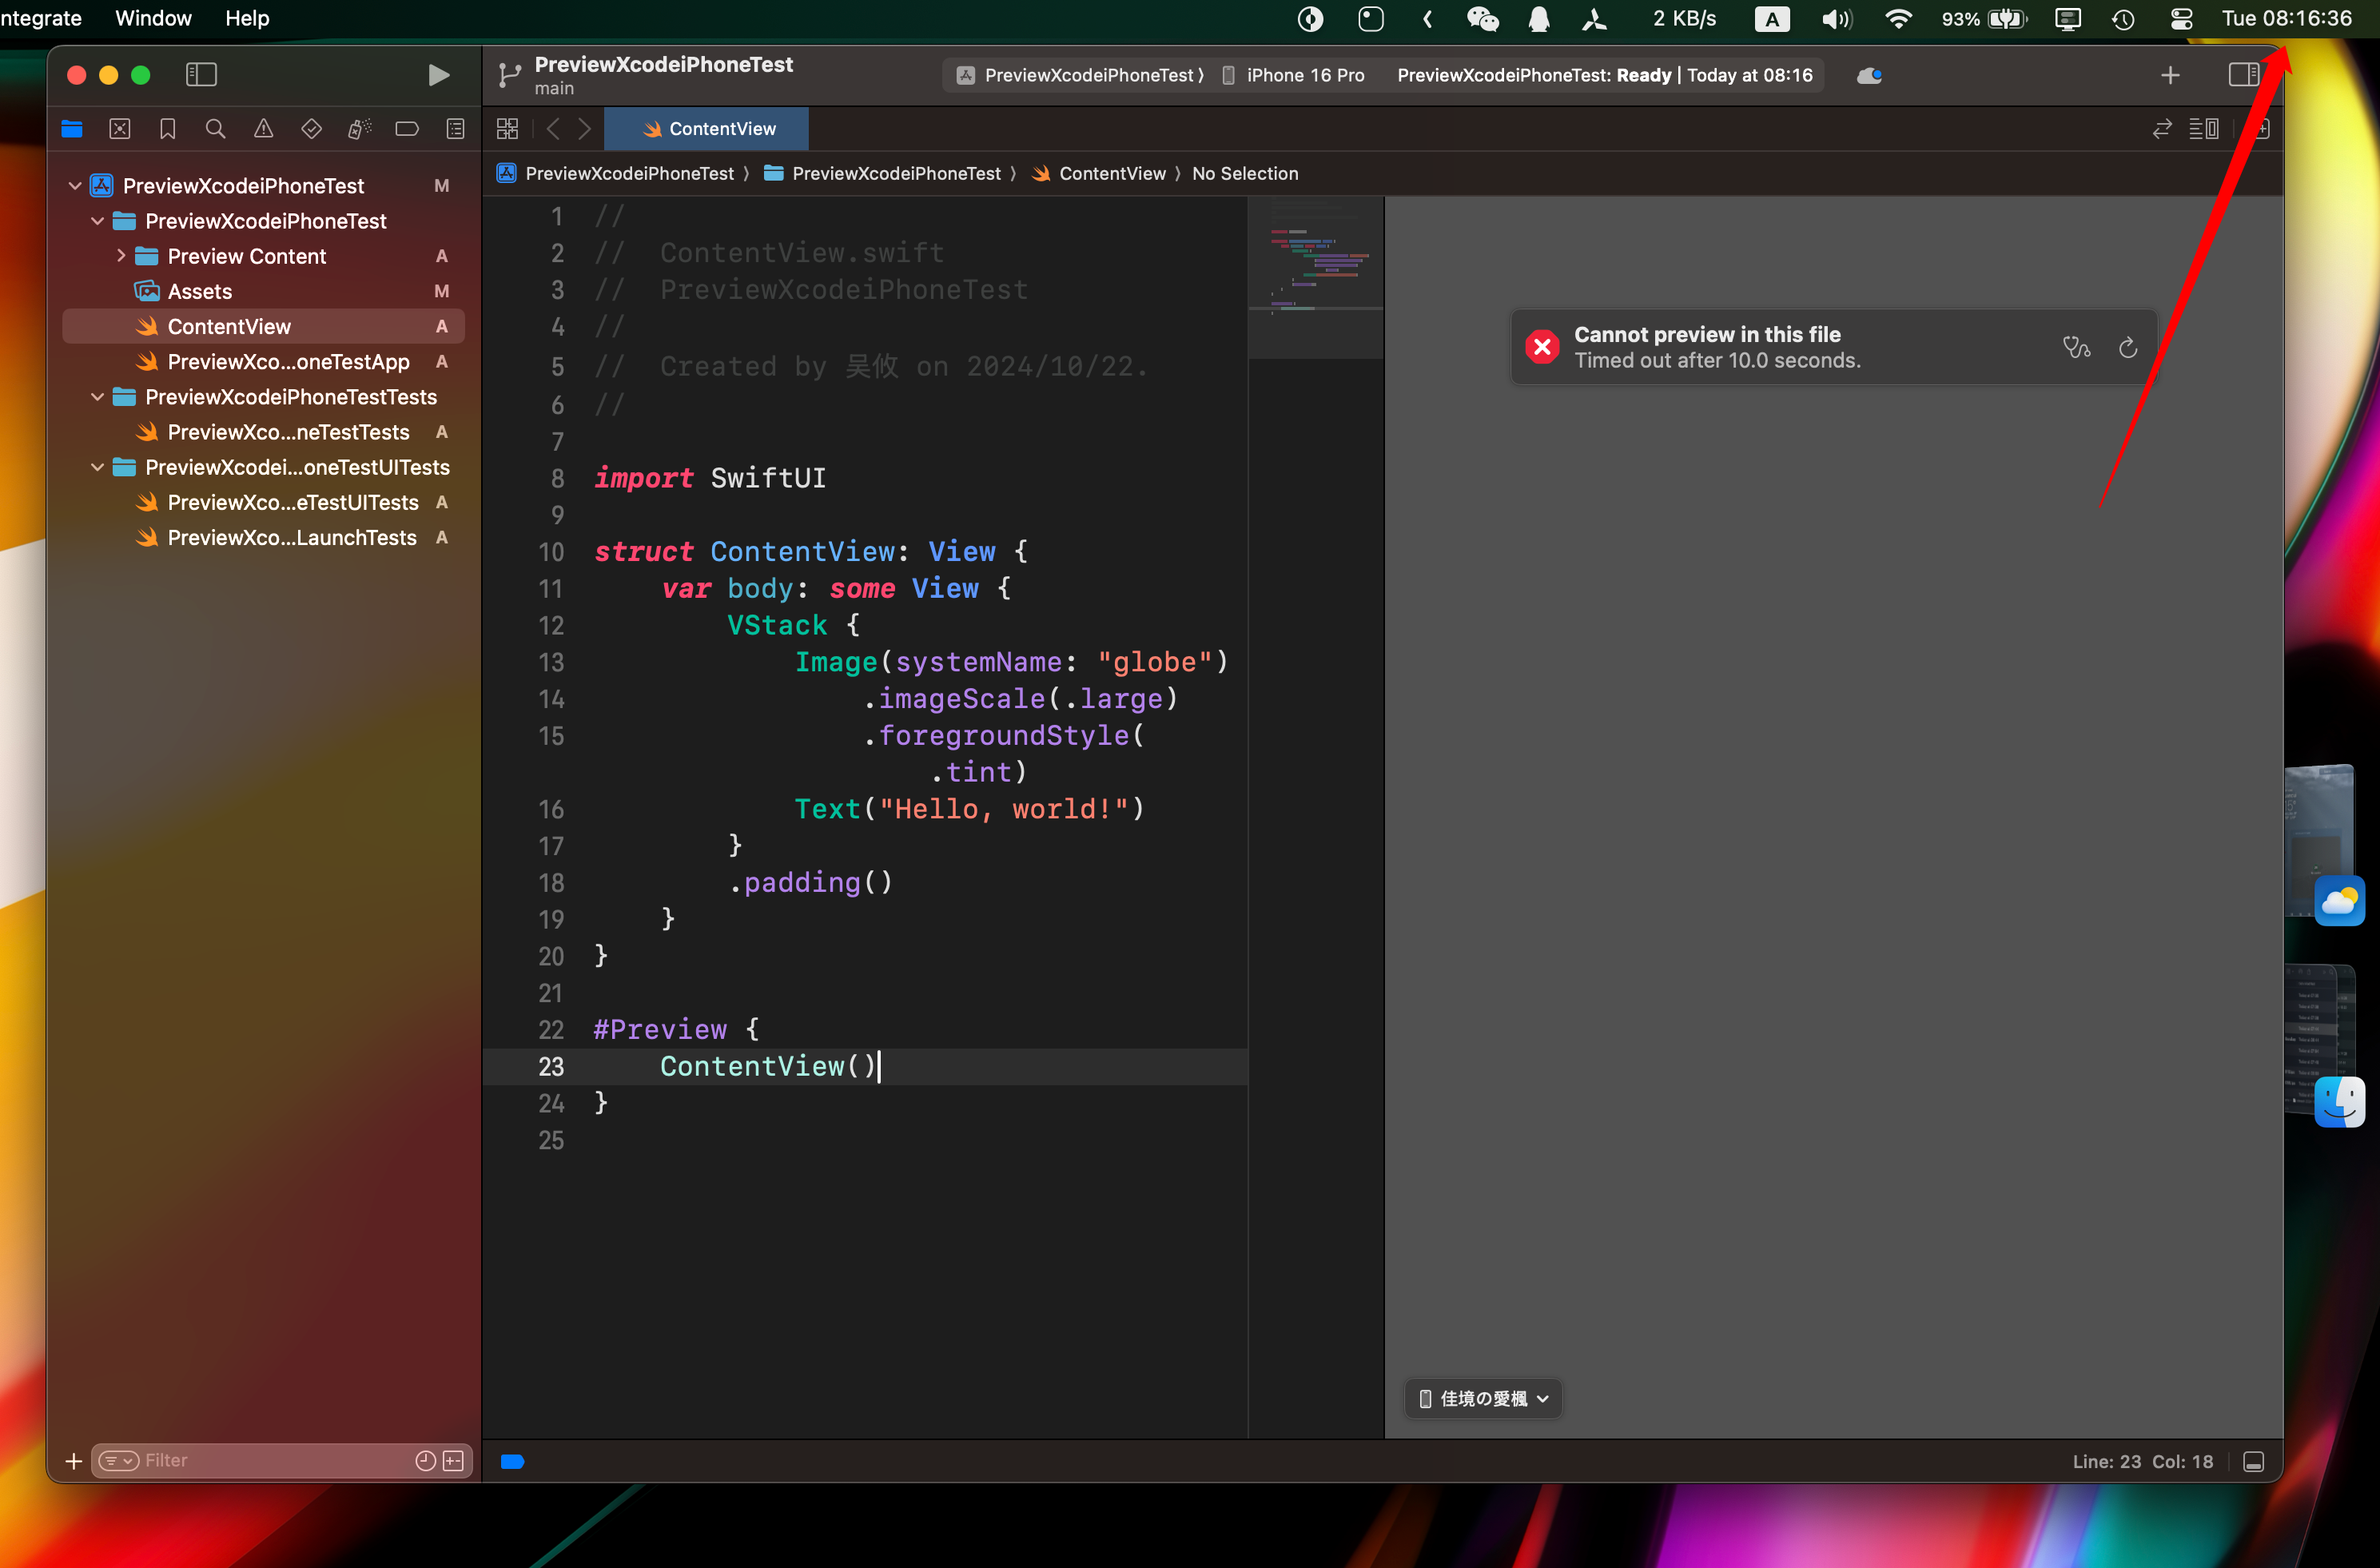Open the related items grid menu
Image resolution: width=2380 pixels, height=1568 pixels.
pos(507,129)
